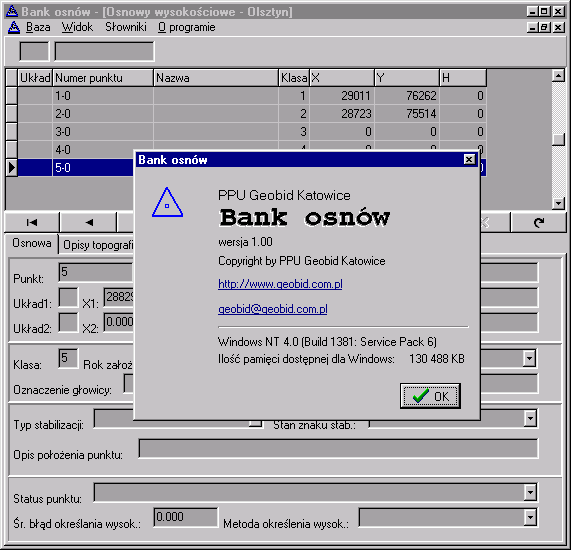
Task: Expand the Stan znaku stab. dropdown
Action: tap(530, 418)
